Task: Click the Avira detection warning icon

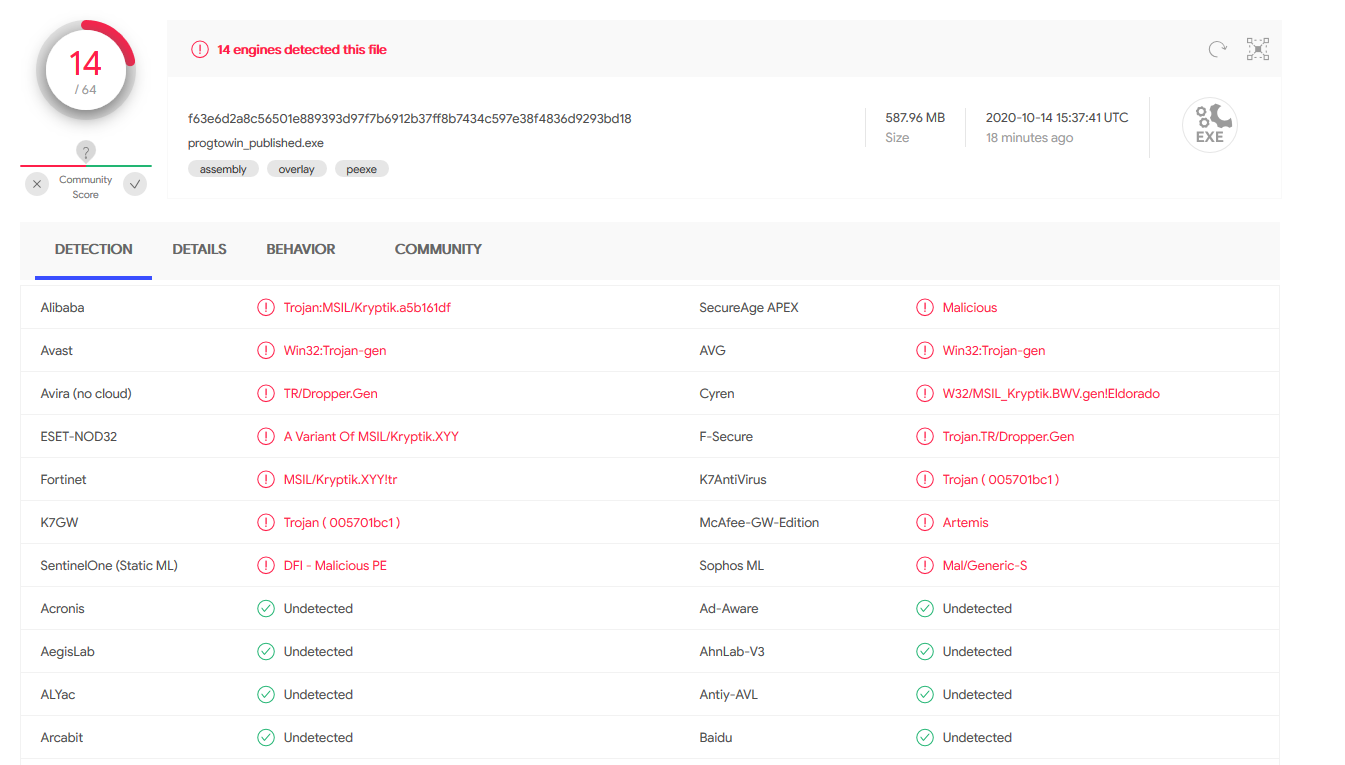Action: (x=266, y=394)
